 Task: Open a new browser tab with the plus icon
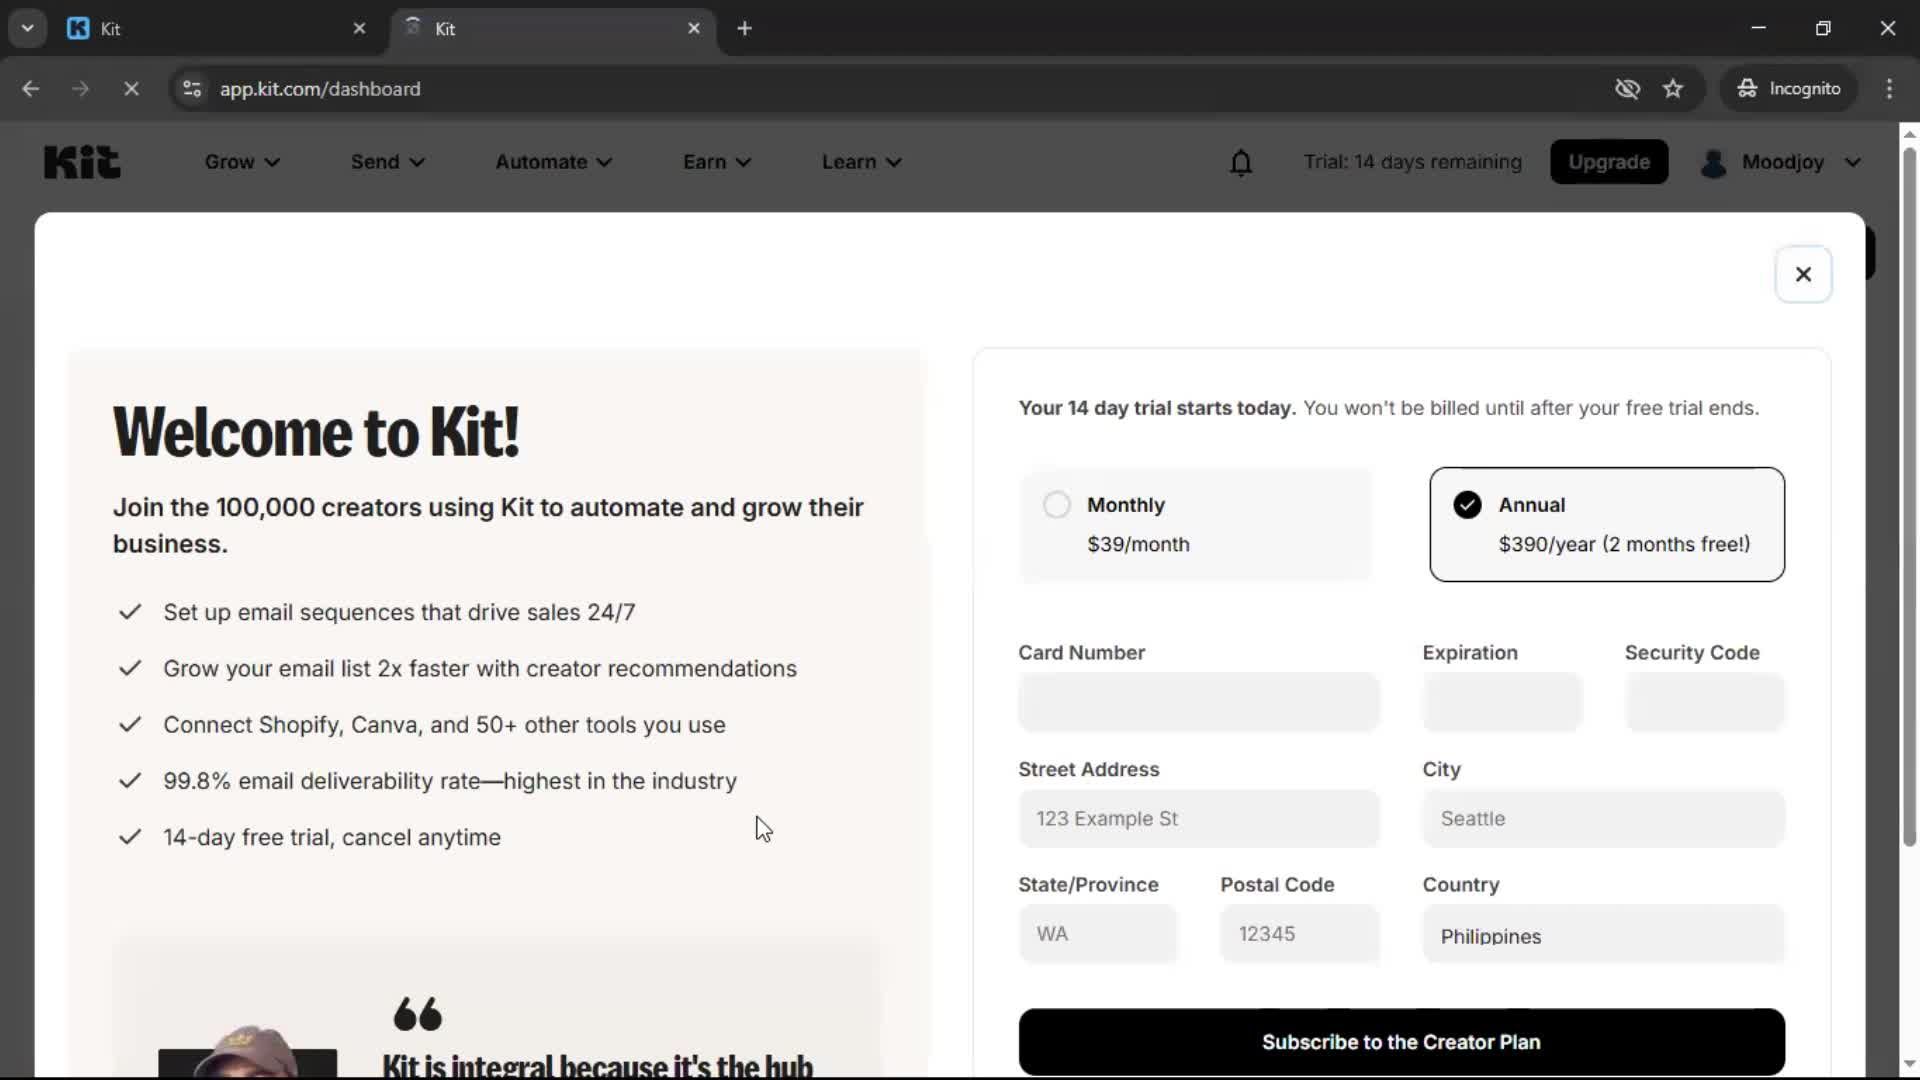pyautogui.click(x=745, y=28)
